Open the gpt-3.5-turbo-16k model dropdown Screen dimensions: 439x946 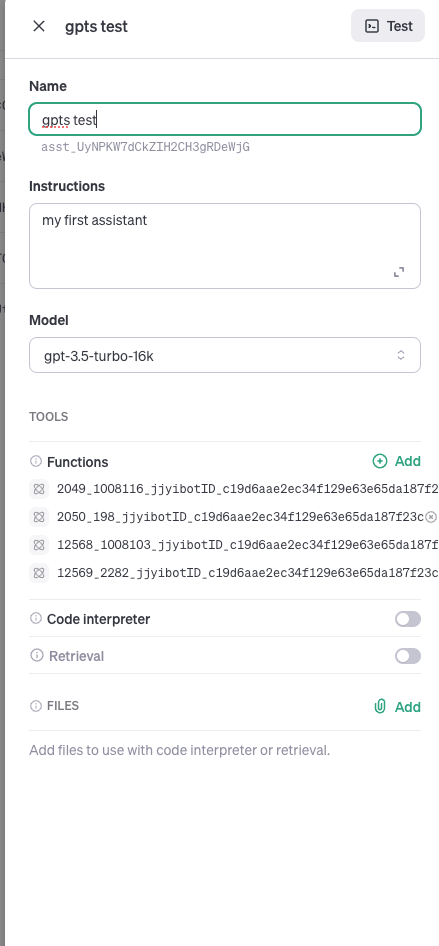tap(224, 355)
